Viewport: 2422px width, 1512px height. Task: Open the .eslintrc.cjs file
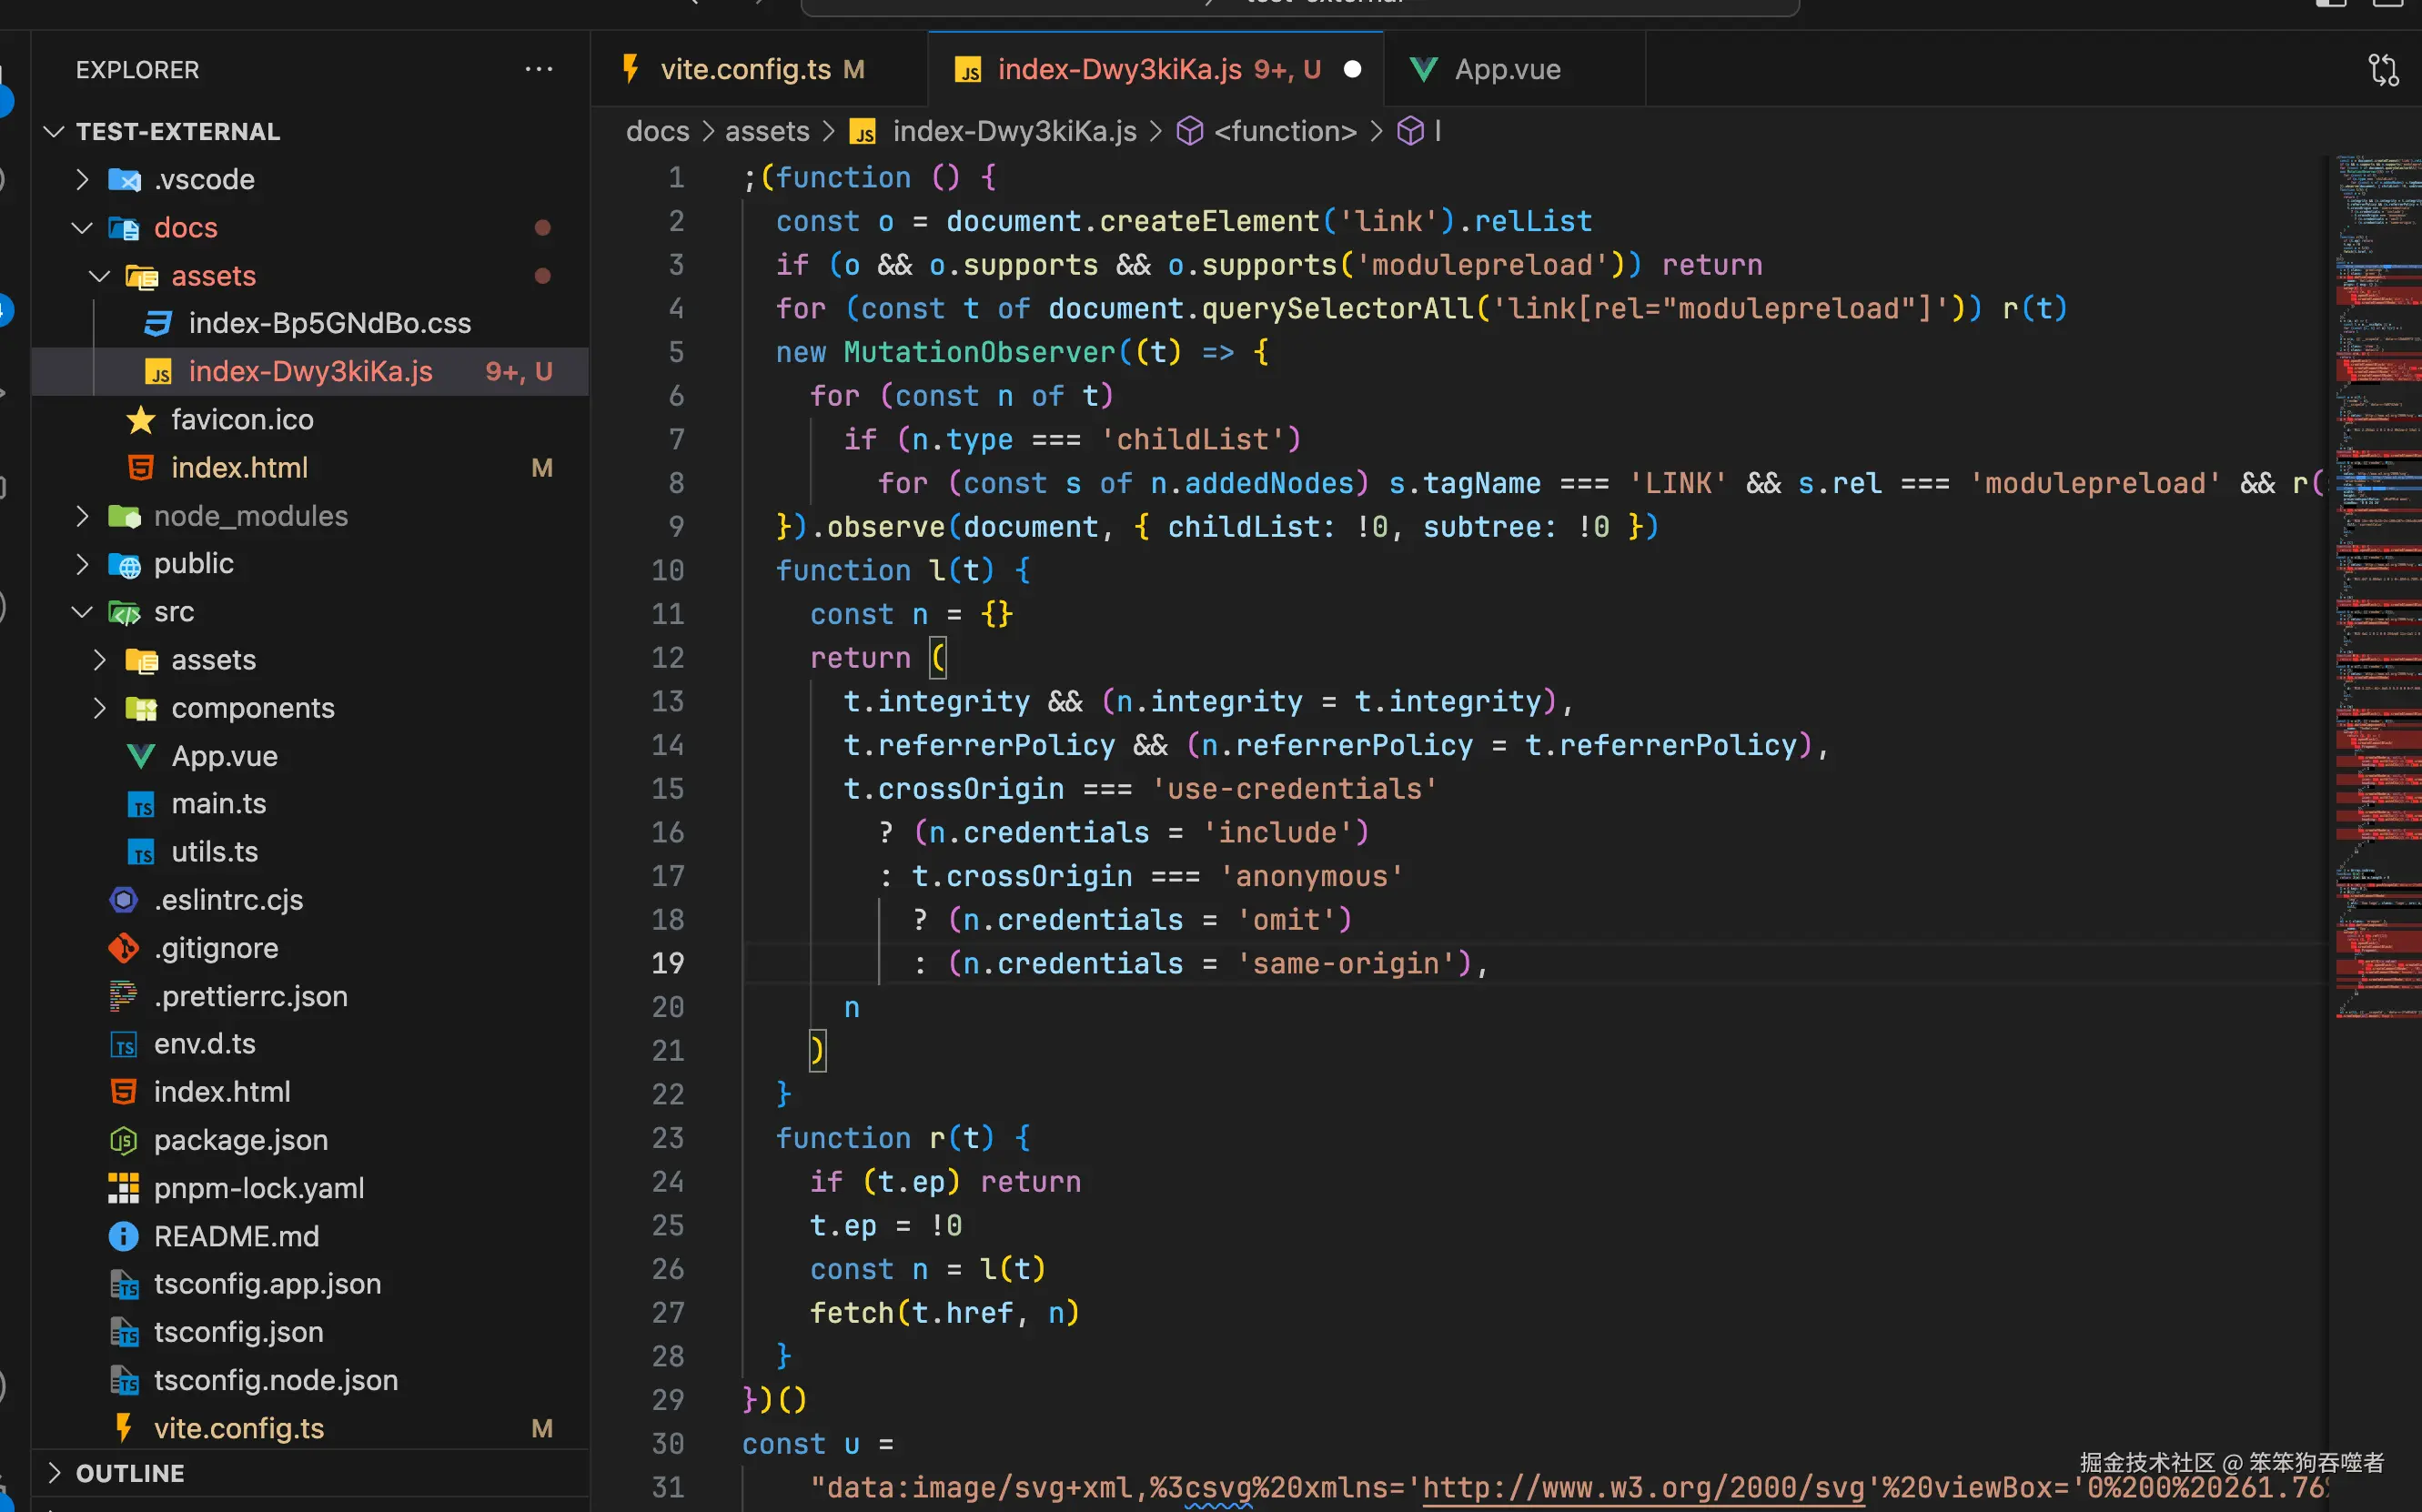(228, 900)
